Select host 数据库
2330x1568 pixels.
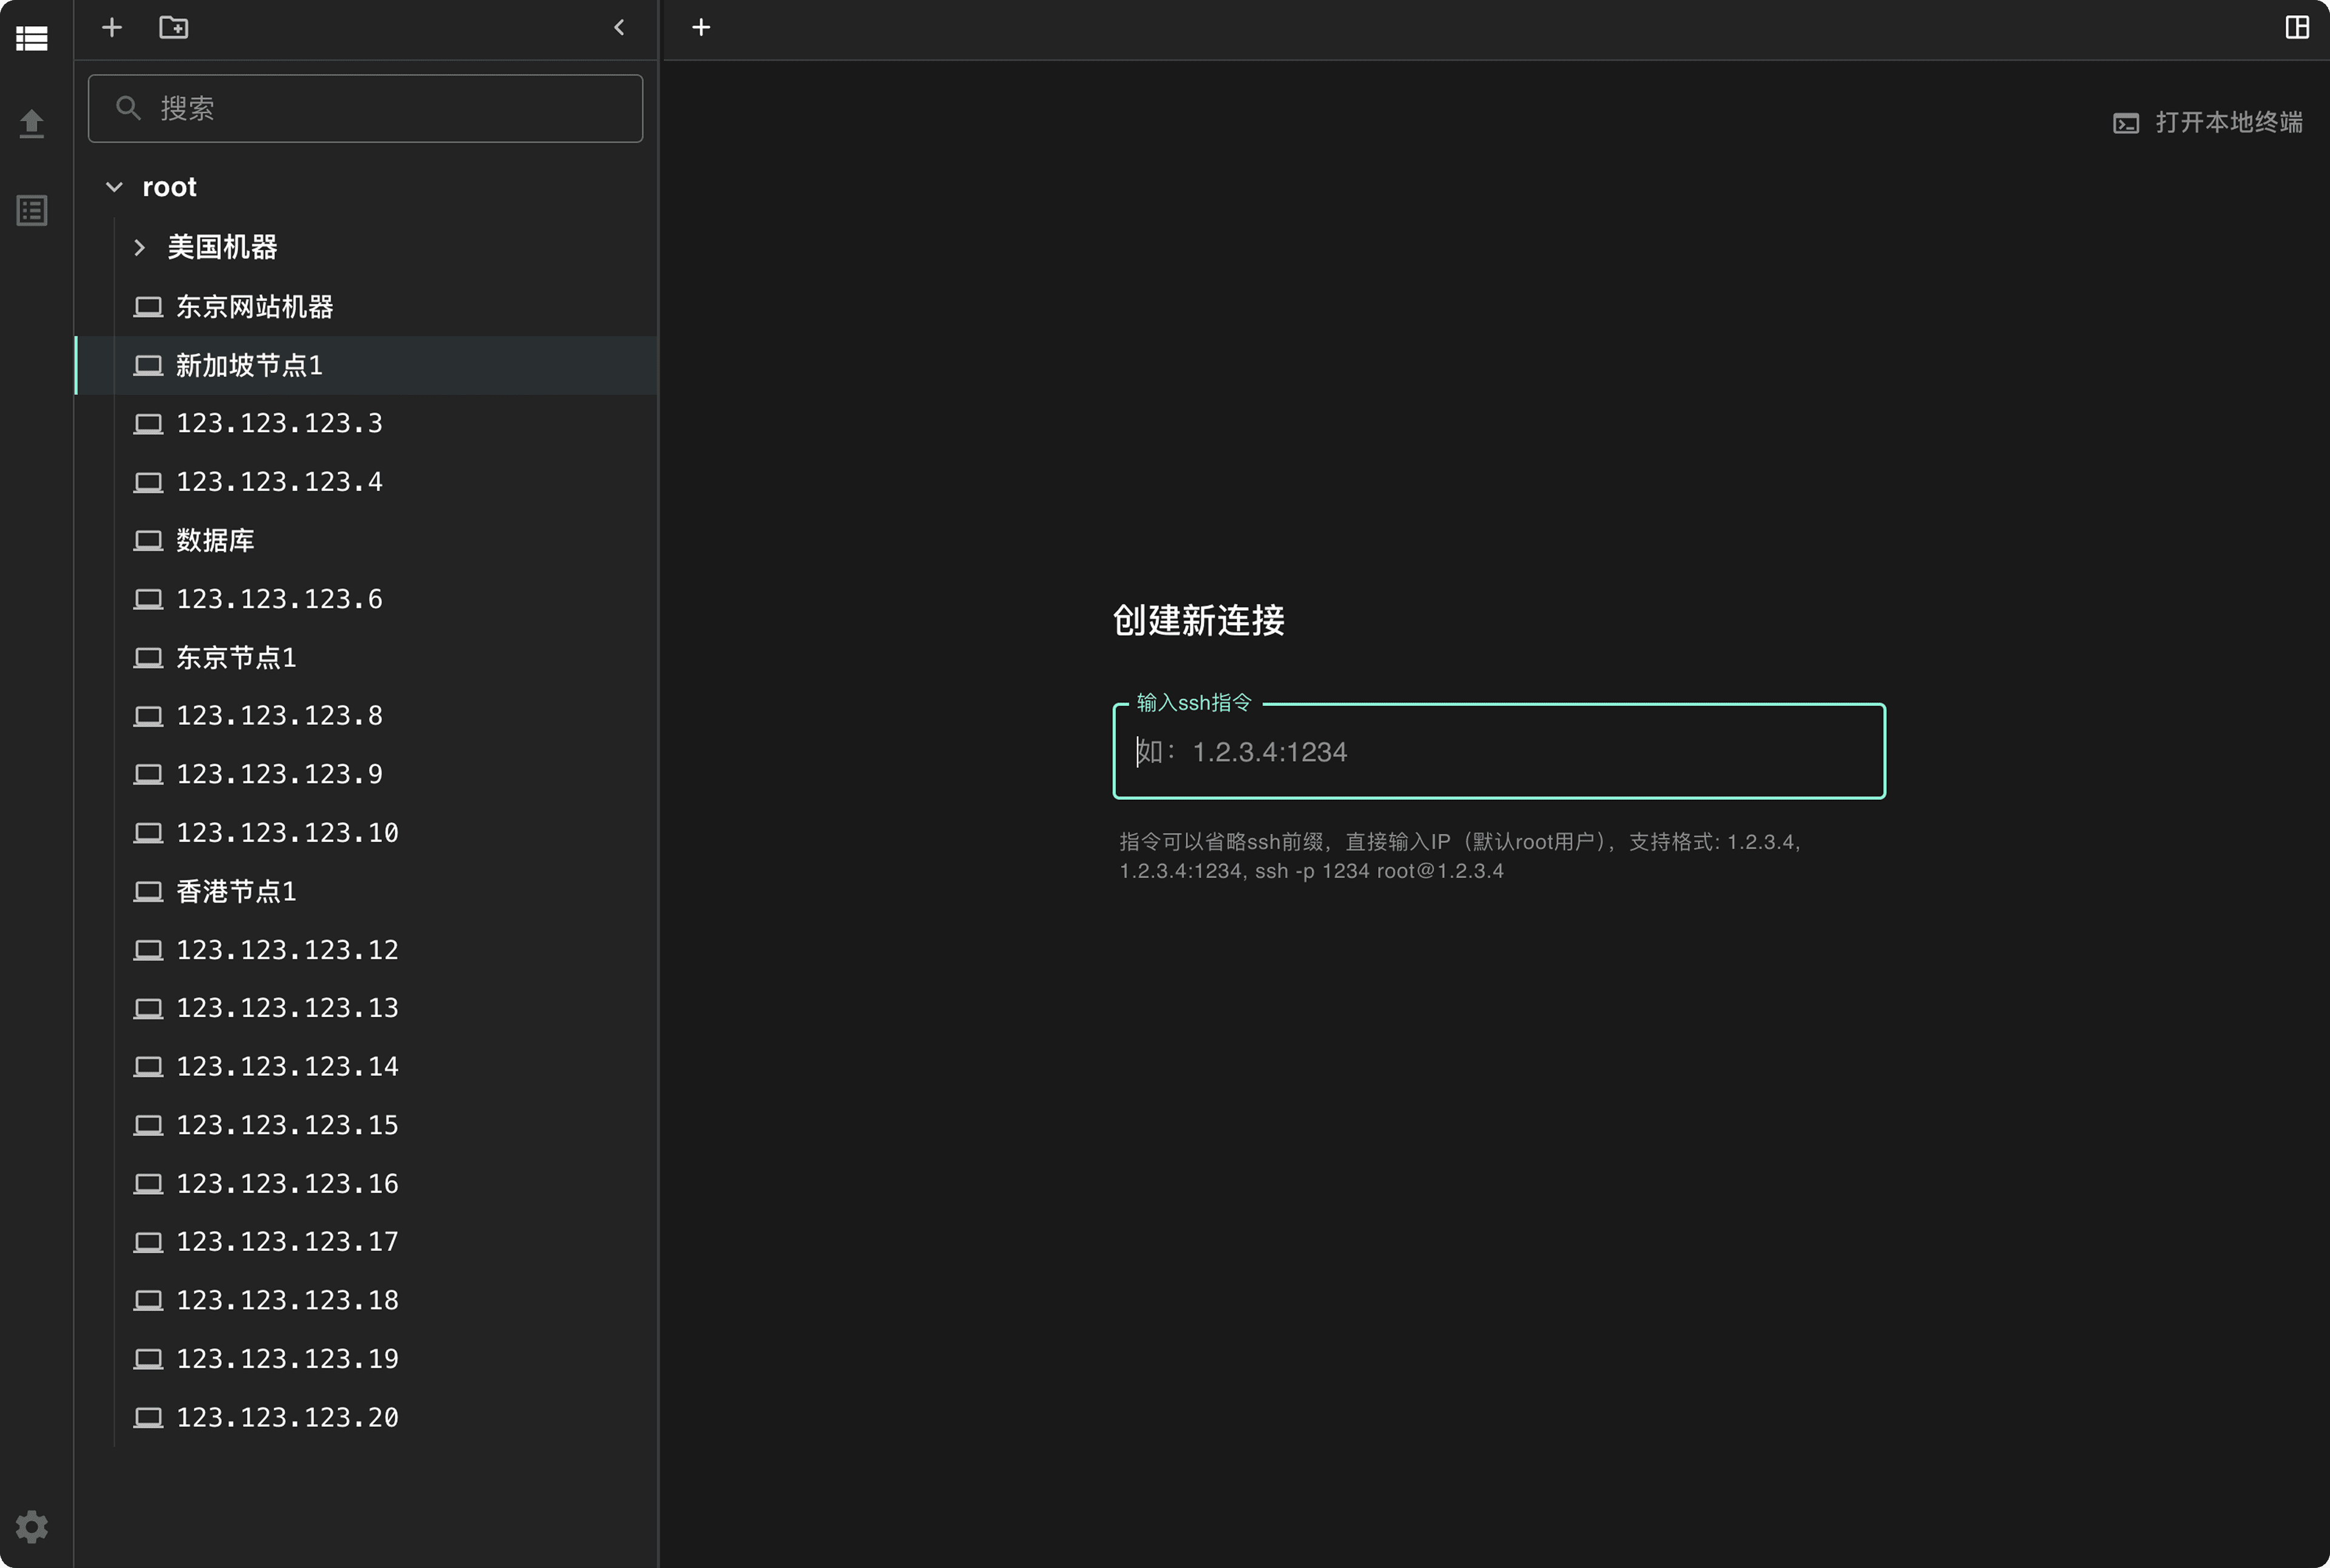click(x=366, y=541)
